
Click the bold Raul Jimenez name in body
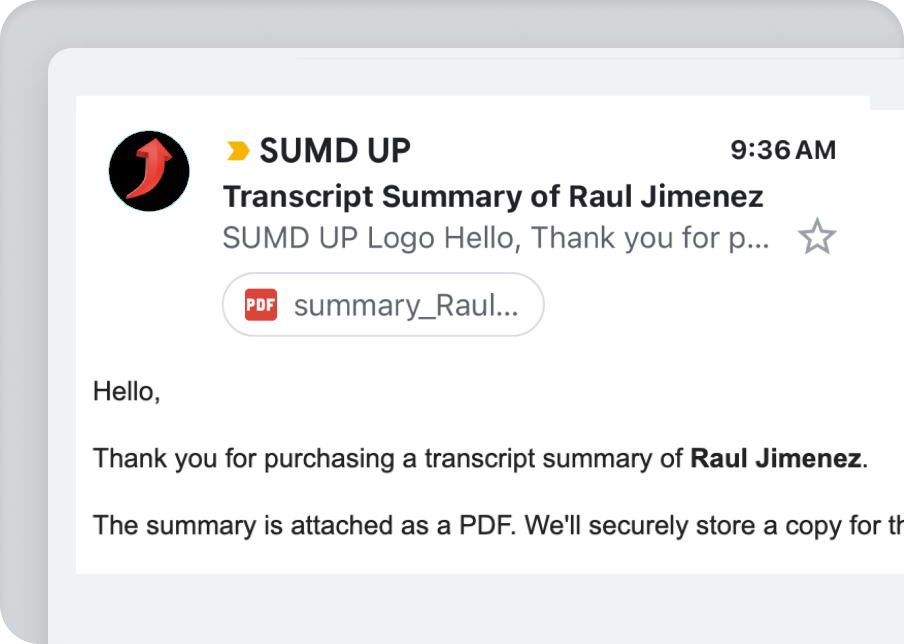pos(775,458)
